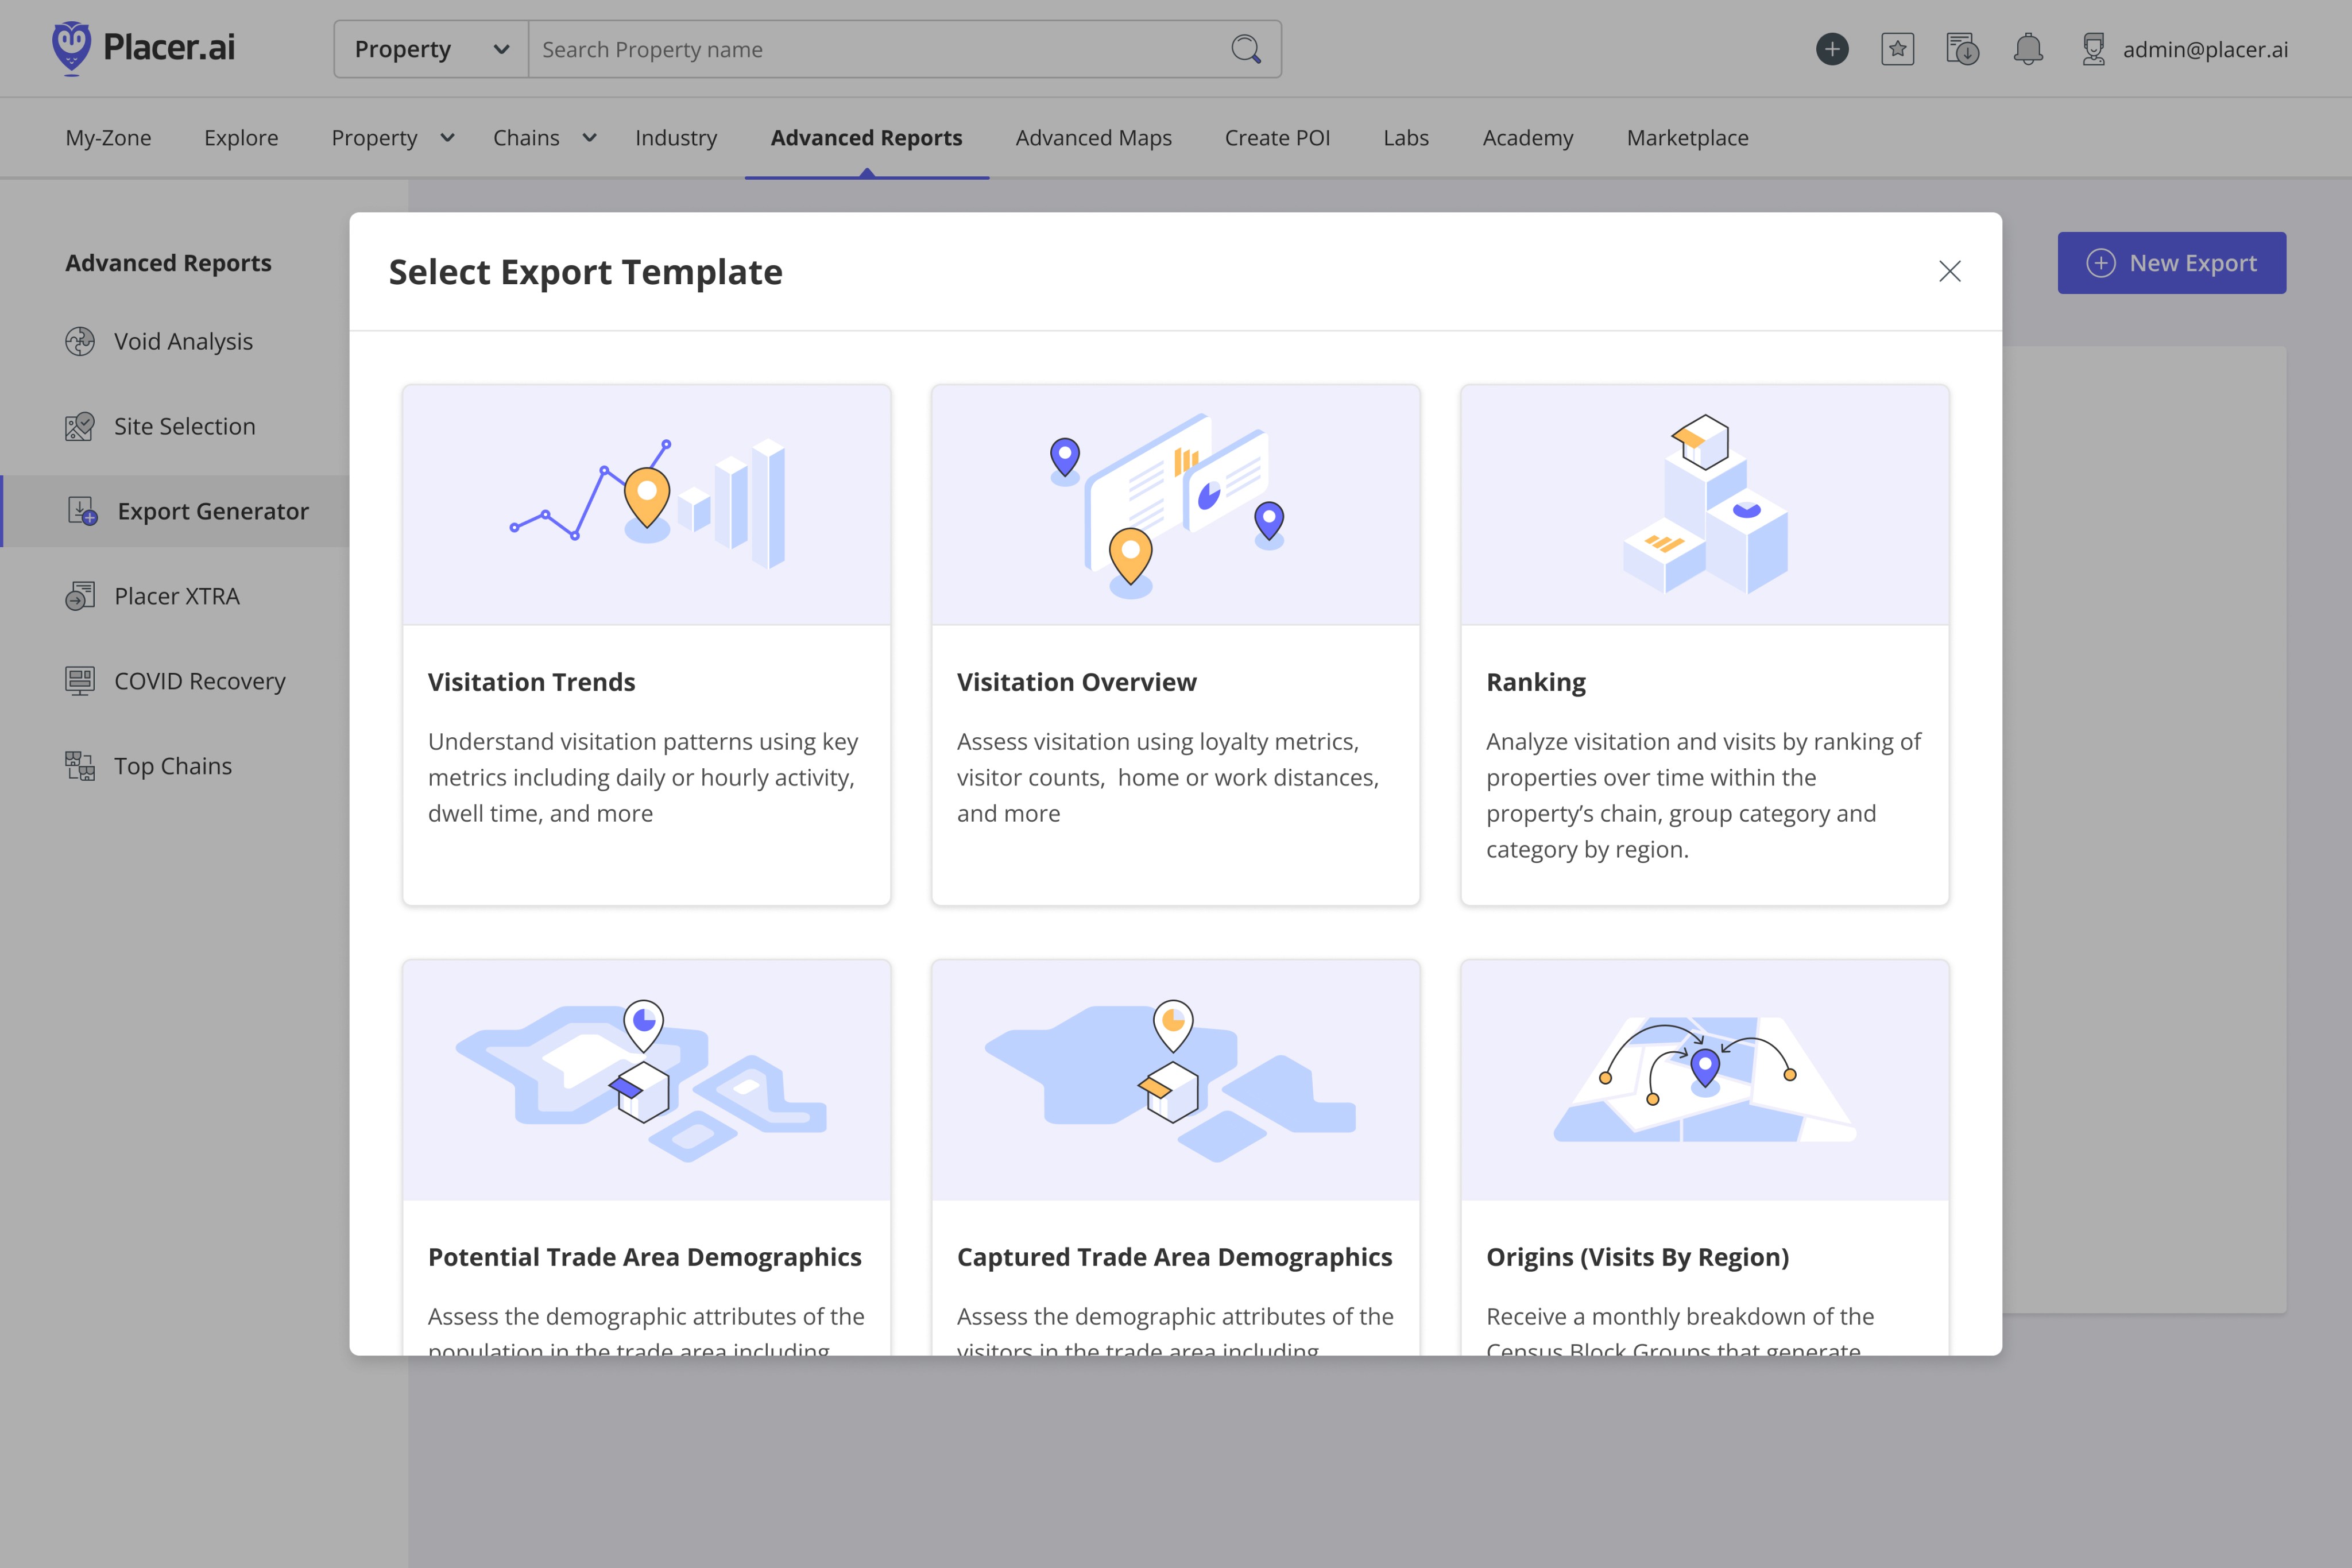Viewport: 2352px width, 1568px height.
Task: Click the plus icon in the top bar
Action: (1832, 48)
